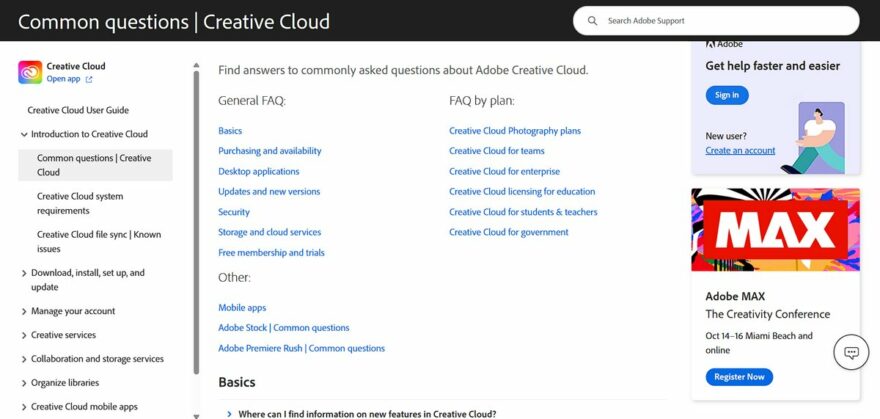Viewport: 880px width, 419px height.
Task: Click the Creative Cloud app logo icon
Action: pyautogui.click(x=30, y=72)
